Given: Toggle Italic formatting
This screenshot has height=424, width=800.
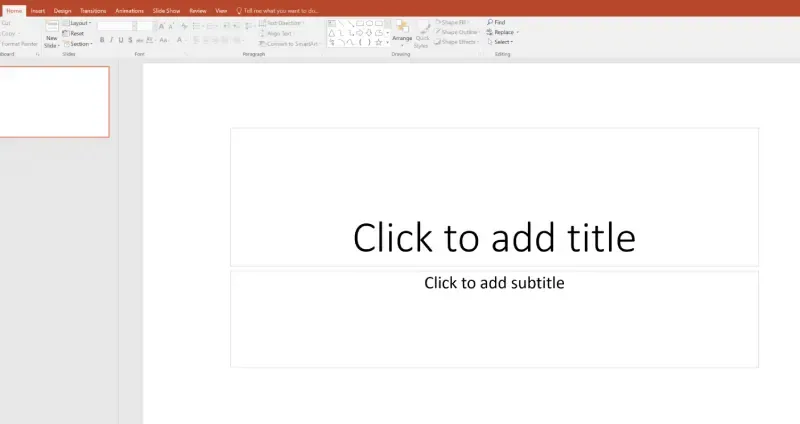Looking at the screenshot, I should click(111, 40).
